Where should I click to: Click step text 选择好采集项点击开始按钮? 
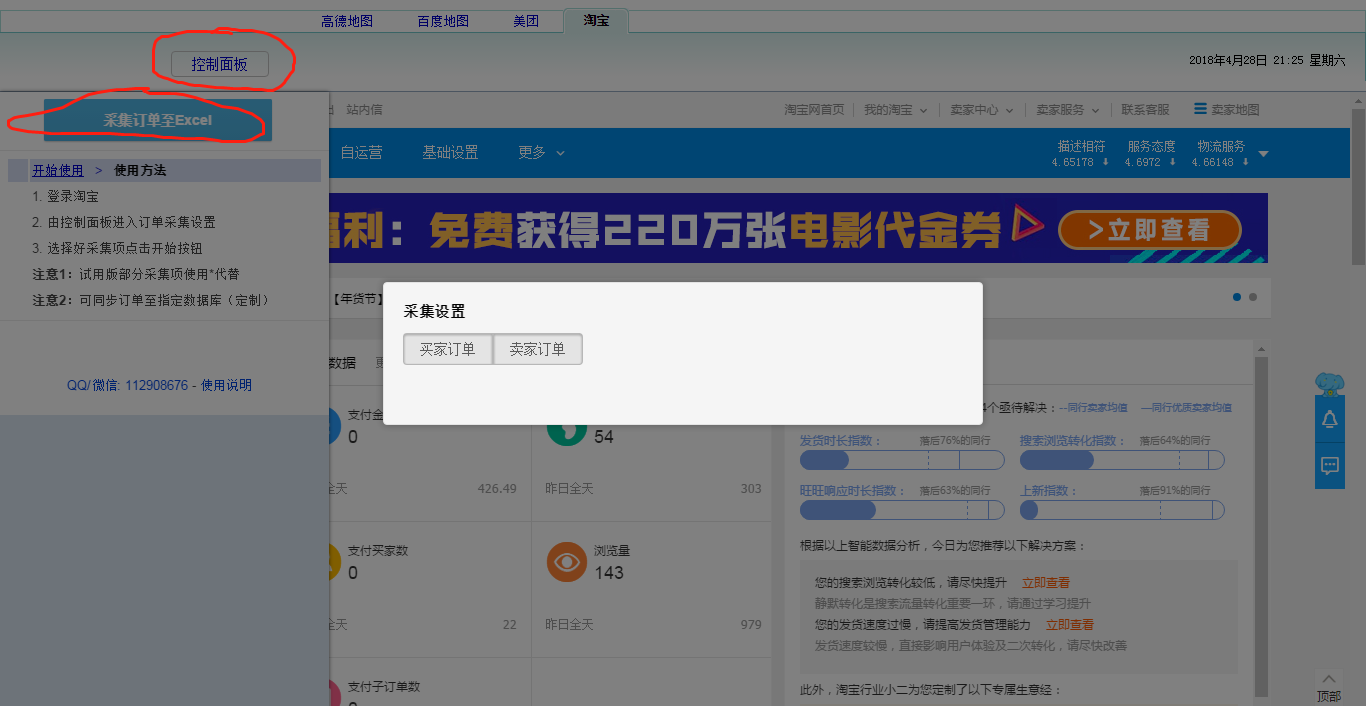[124, 249]
